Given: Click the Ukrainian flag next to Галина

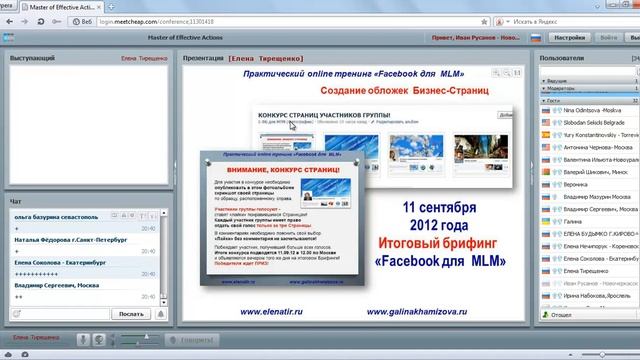Looking at the screenshot, I should point(546,222).
